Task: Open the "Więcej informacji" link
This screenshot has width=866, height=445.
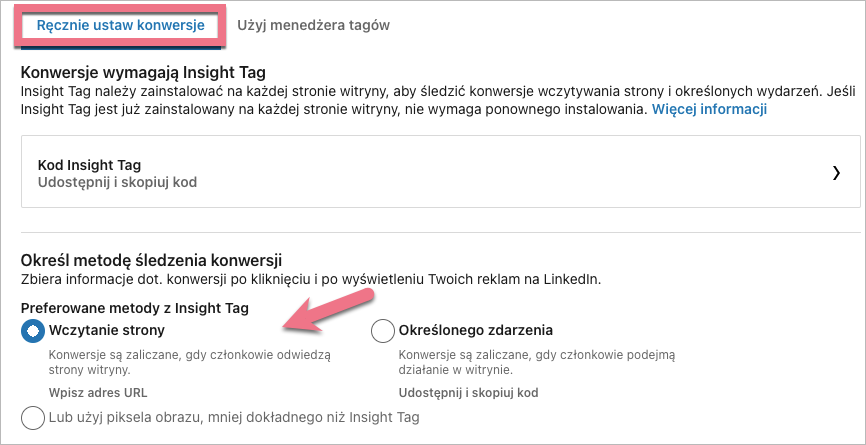Action: point(709,108)
